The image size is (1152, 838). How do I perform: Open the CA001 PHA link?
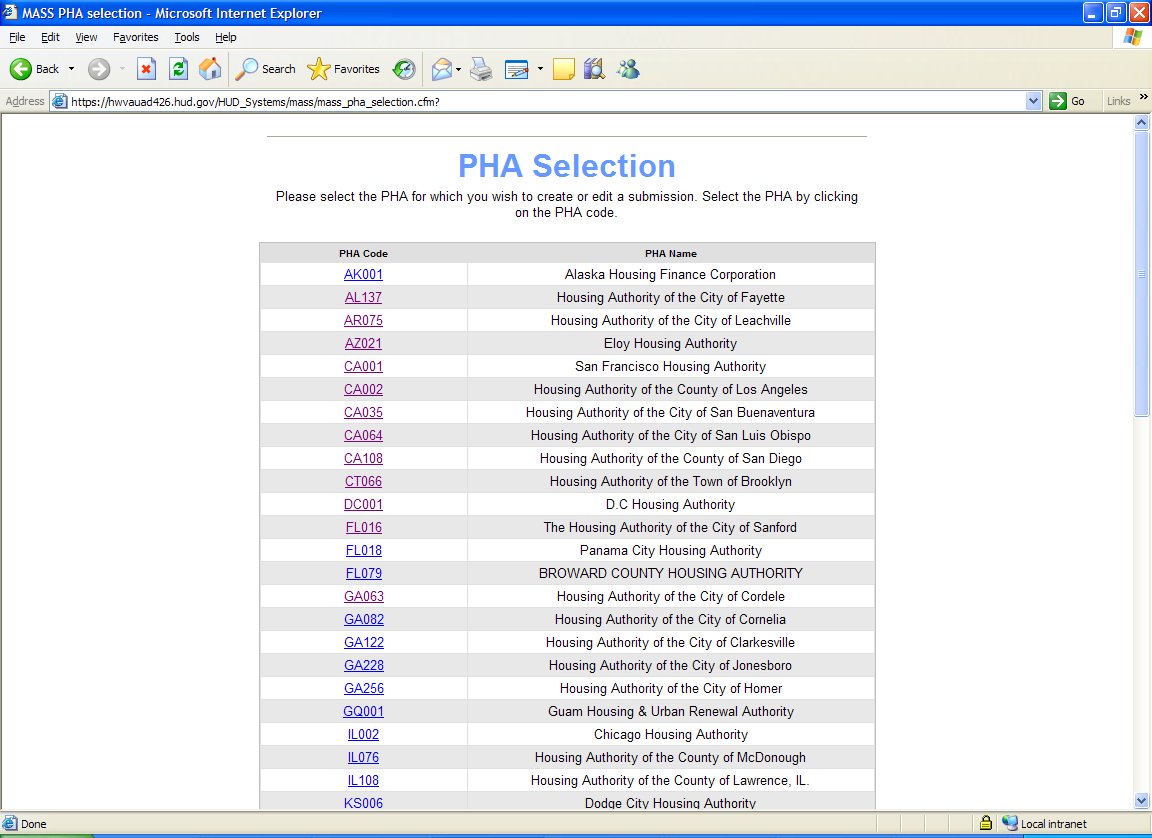363,366
